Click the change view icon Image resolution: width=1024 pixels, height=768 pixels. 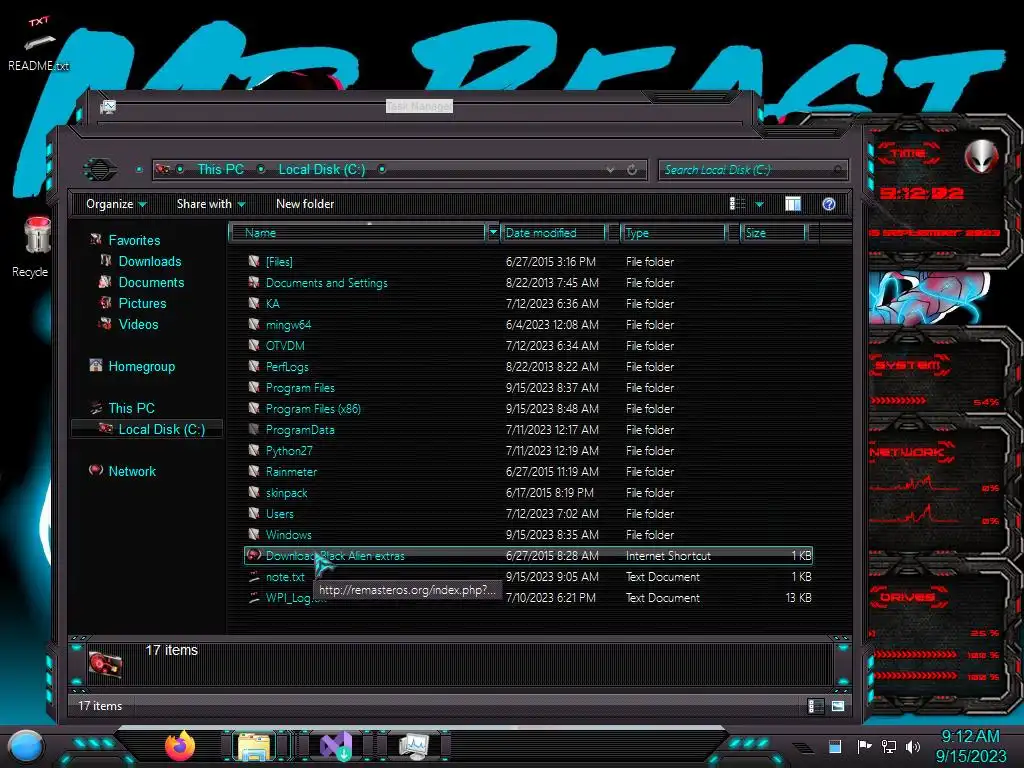point(737,204)
